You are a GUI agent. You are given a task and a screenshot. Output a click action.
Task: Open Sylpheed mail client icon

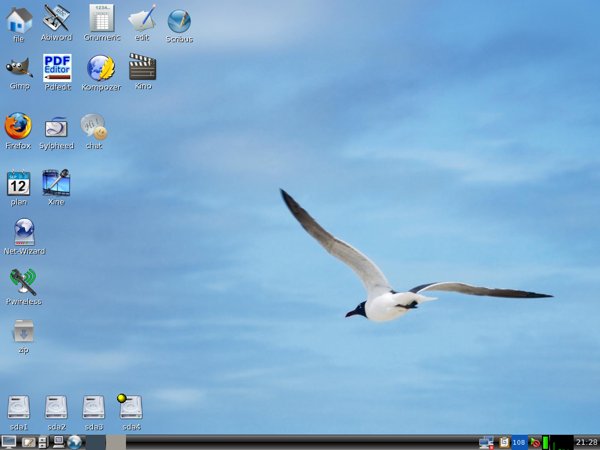pos(57,127)
